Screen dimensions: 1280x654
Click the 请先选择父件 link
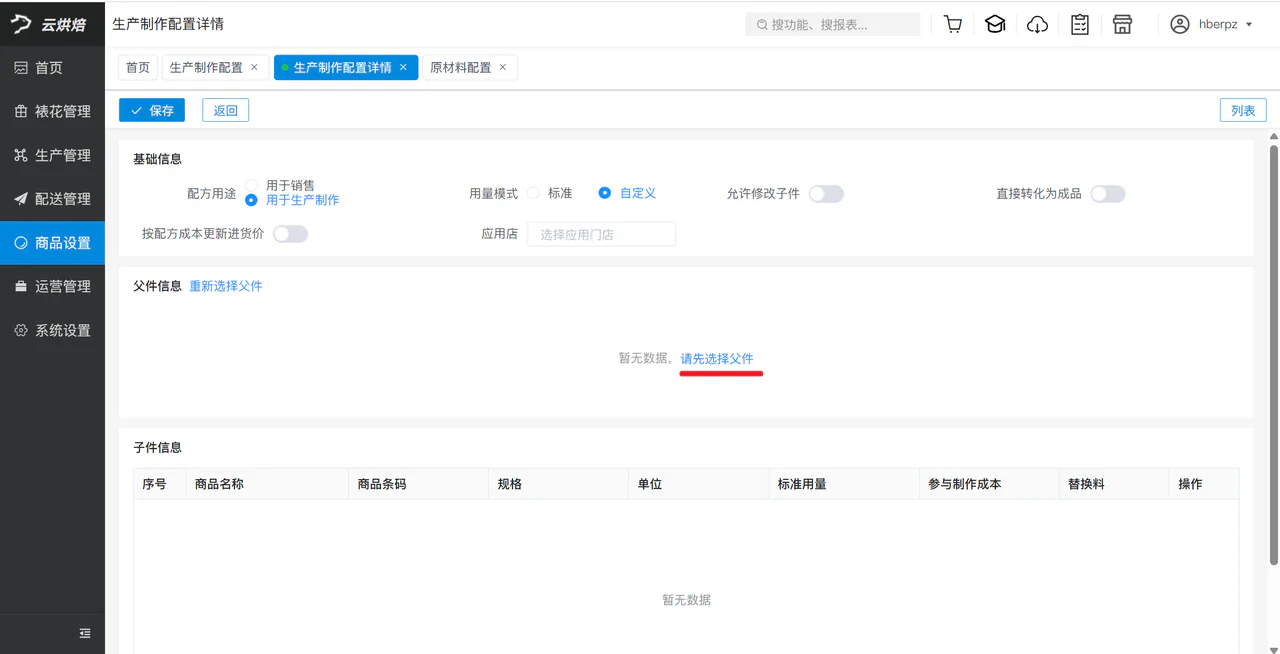717,358
